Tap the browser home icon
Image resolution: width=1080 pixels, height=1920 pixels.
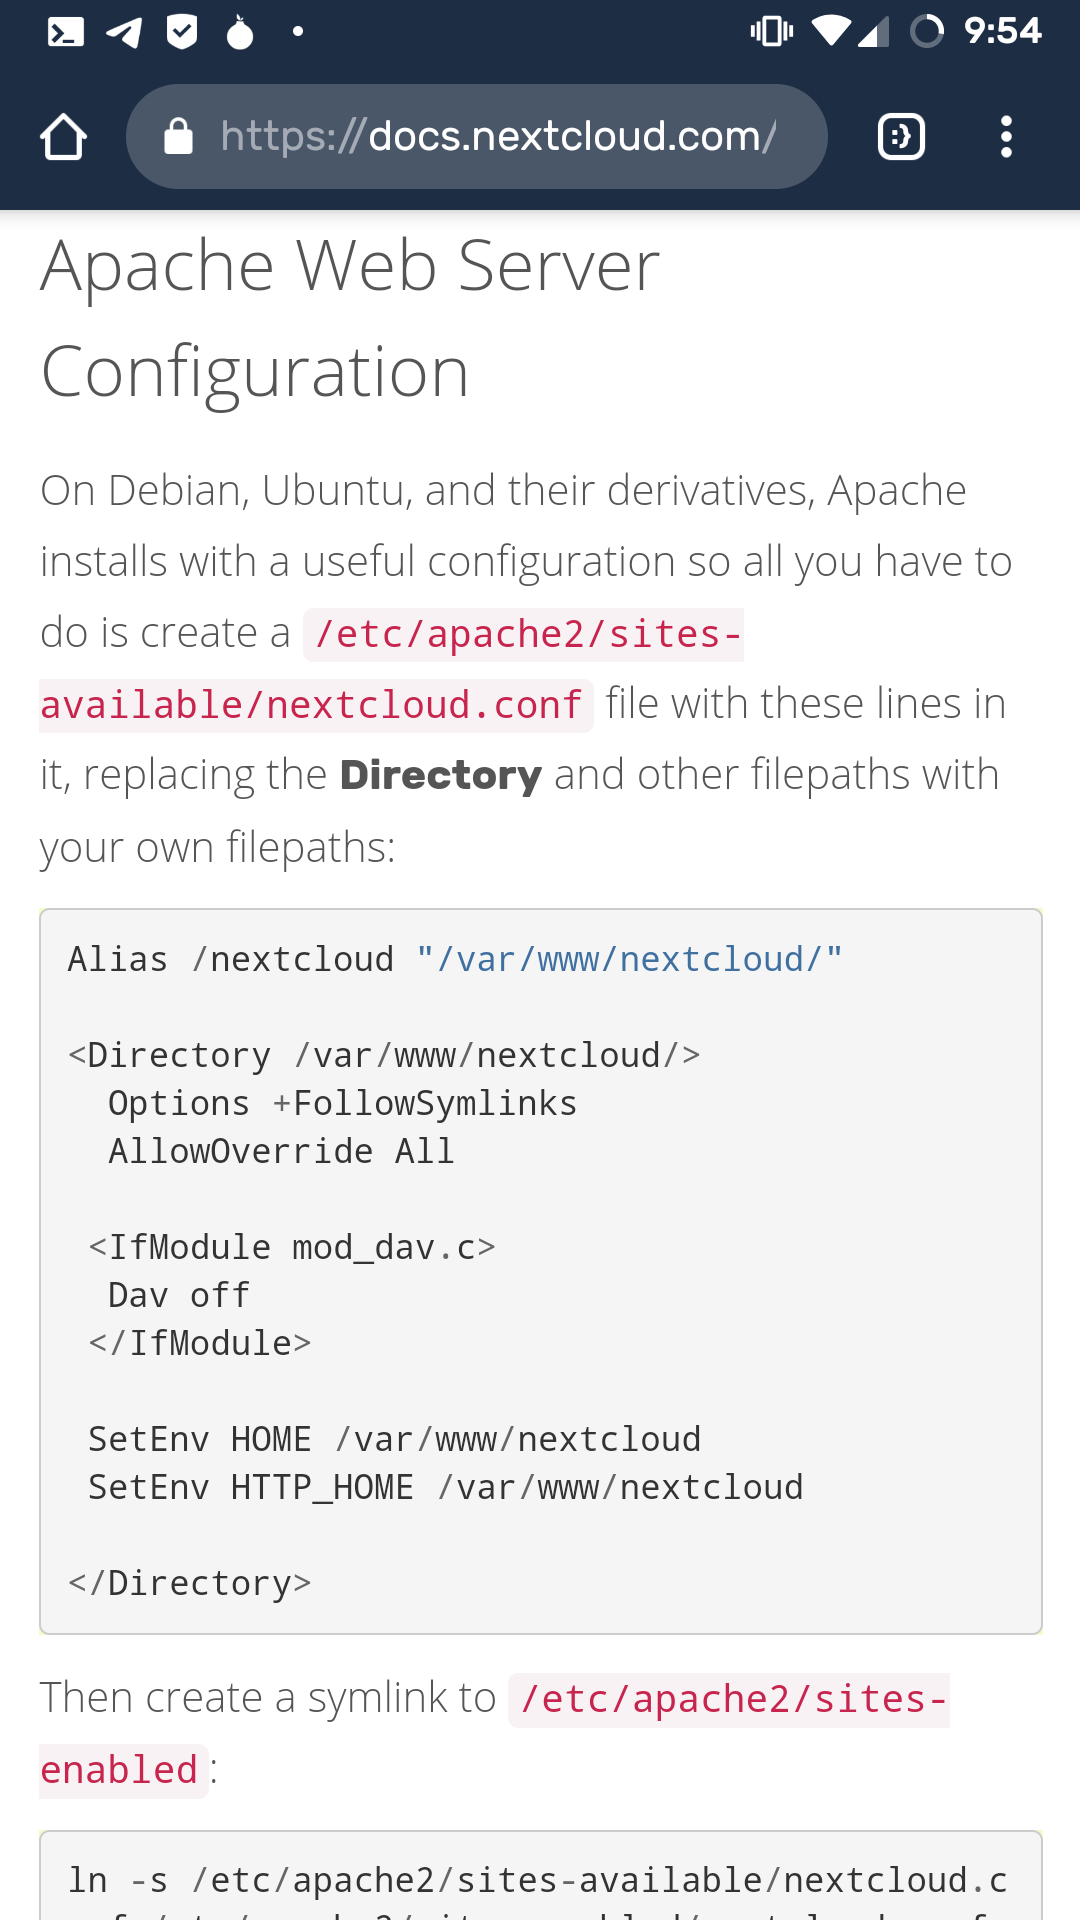63,137
